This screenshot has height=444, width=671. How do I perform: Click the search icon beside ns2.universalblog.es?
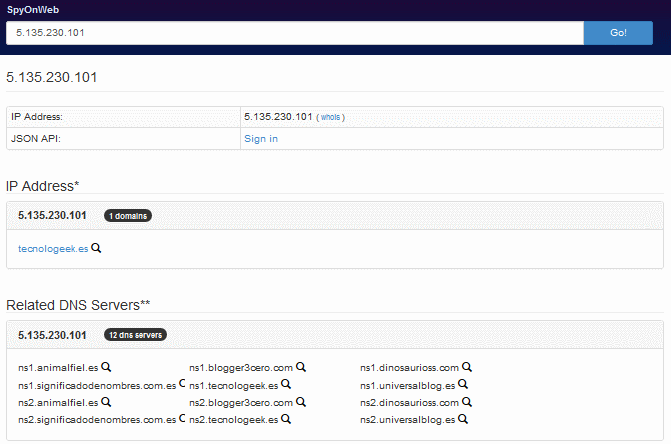click(463, 419)
